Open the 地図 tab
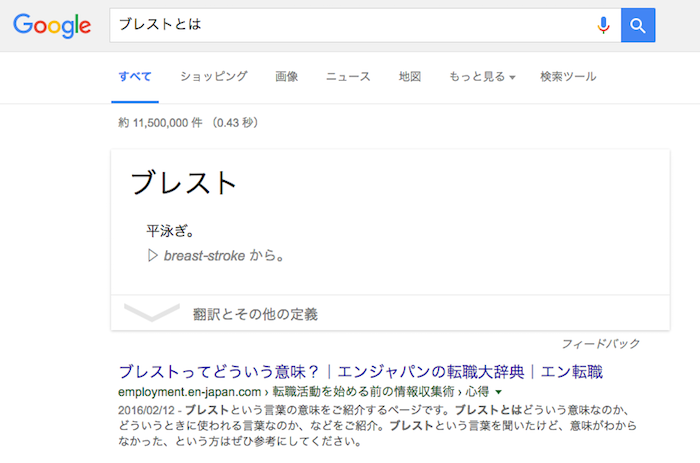 point(410,77)
